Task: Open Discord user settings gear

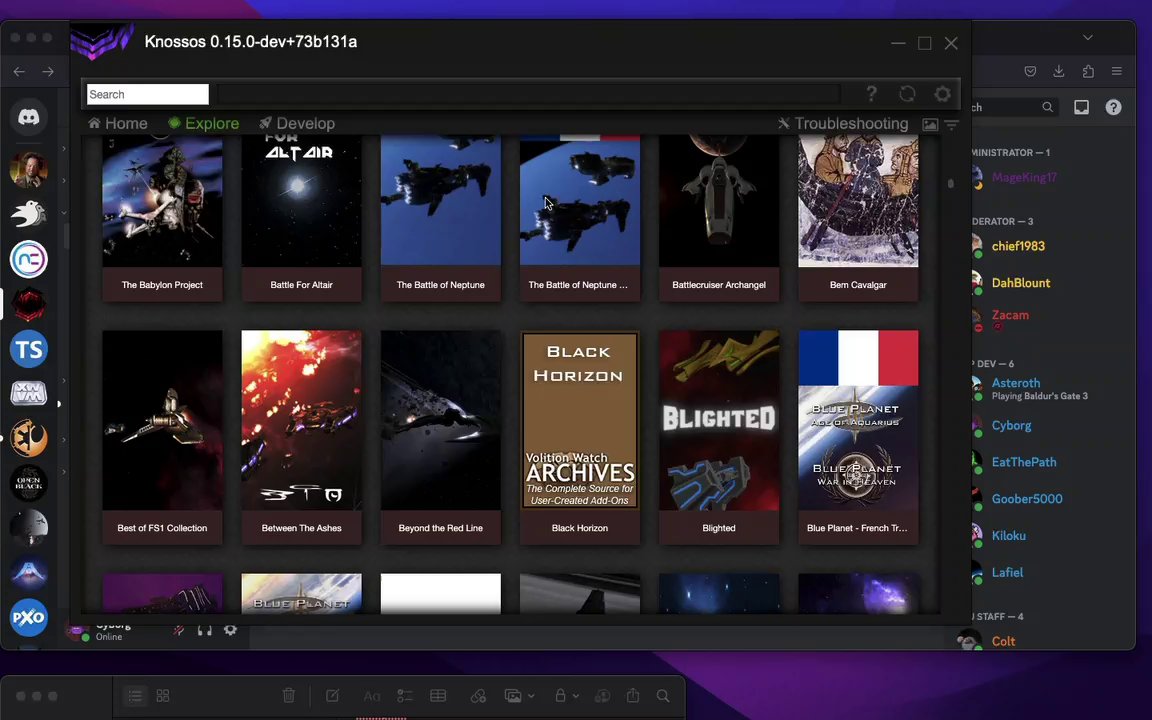Action: point(230,630)
